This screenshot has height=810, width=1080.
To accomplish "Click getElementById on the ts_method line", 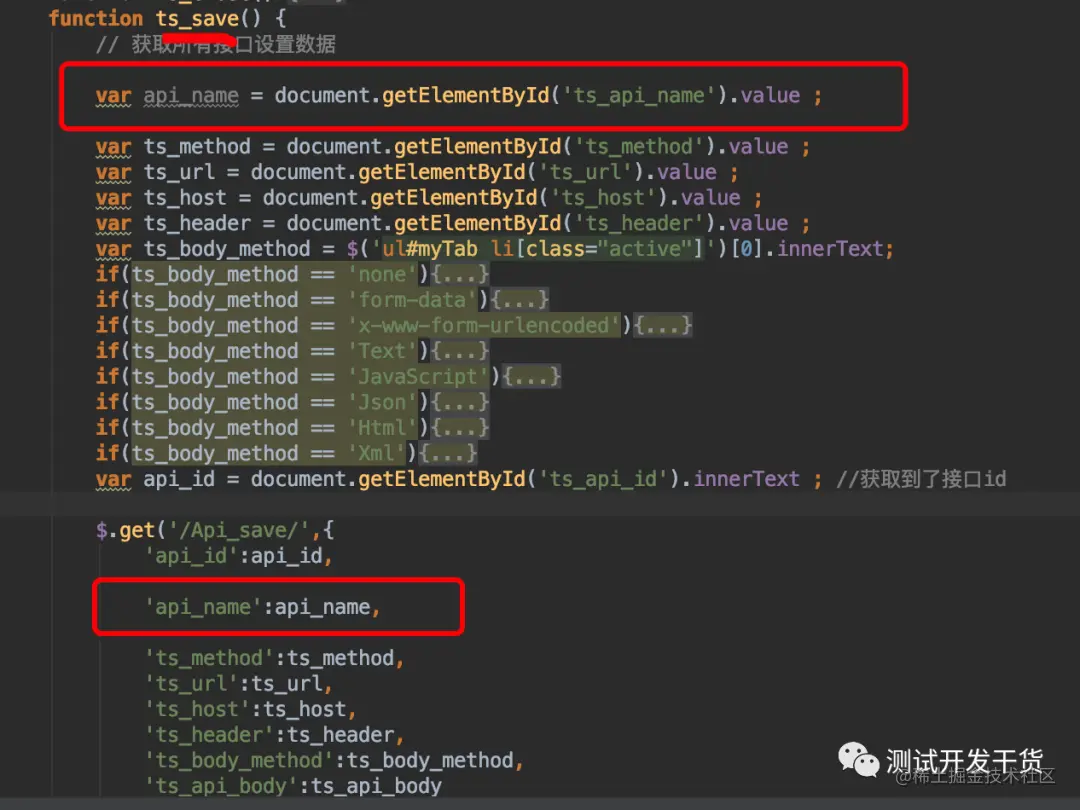I will tap(477, 147).
